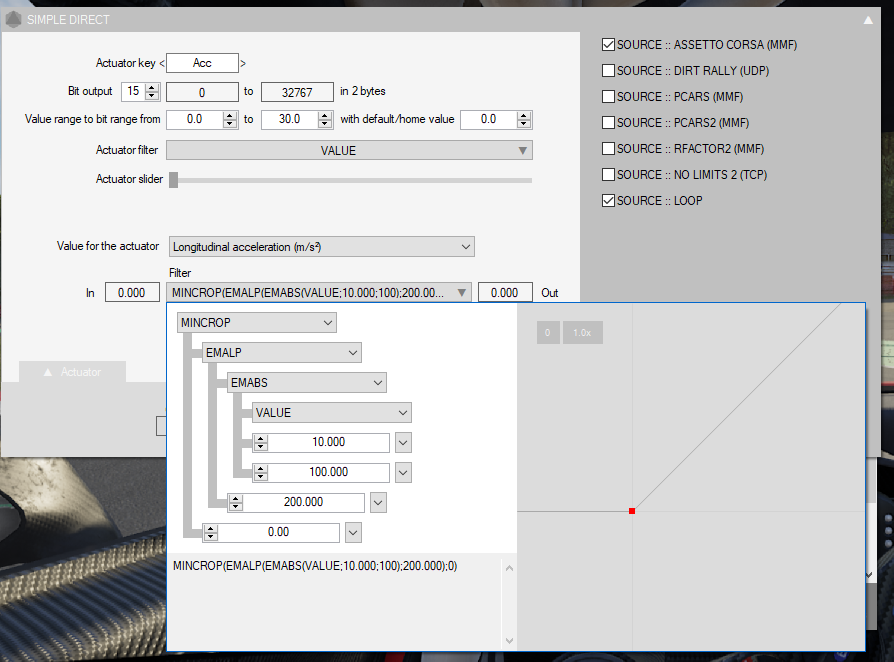The image size is (894, 662).
Task: Click the default/home value 0.0 field
Action: tap(489, 119)
